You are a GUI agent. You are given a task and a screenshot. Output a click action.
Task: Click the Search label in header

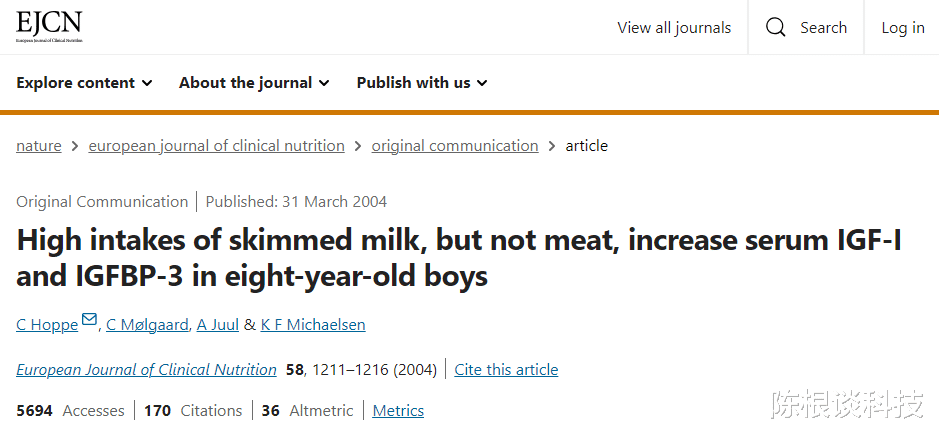pyautogui.click(x=823, y=28)
